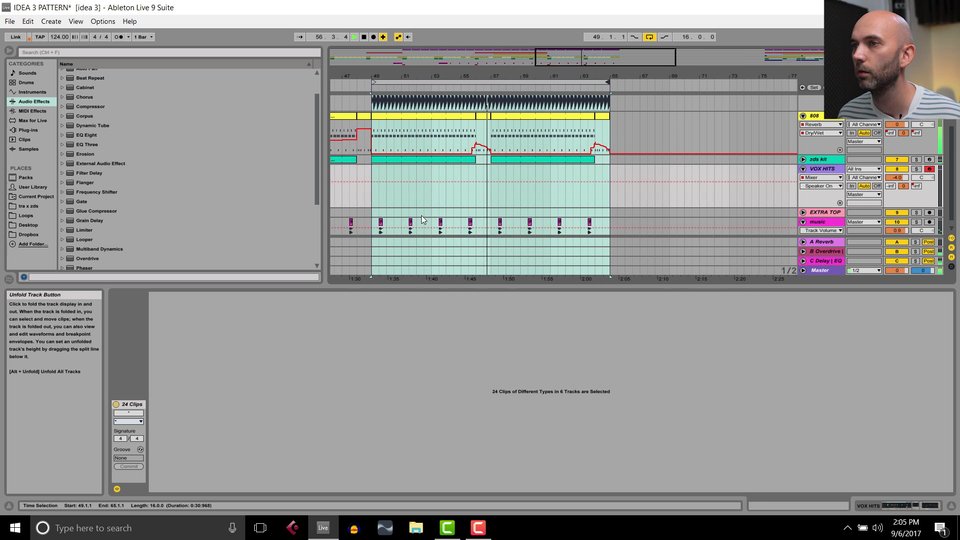Open the 1 Bar quantization dropdown
This screenshot has width=960, height=540.
(143, 37)
